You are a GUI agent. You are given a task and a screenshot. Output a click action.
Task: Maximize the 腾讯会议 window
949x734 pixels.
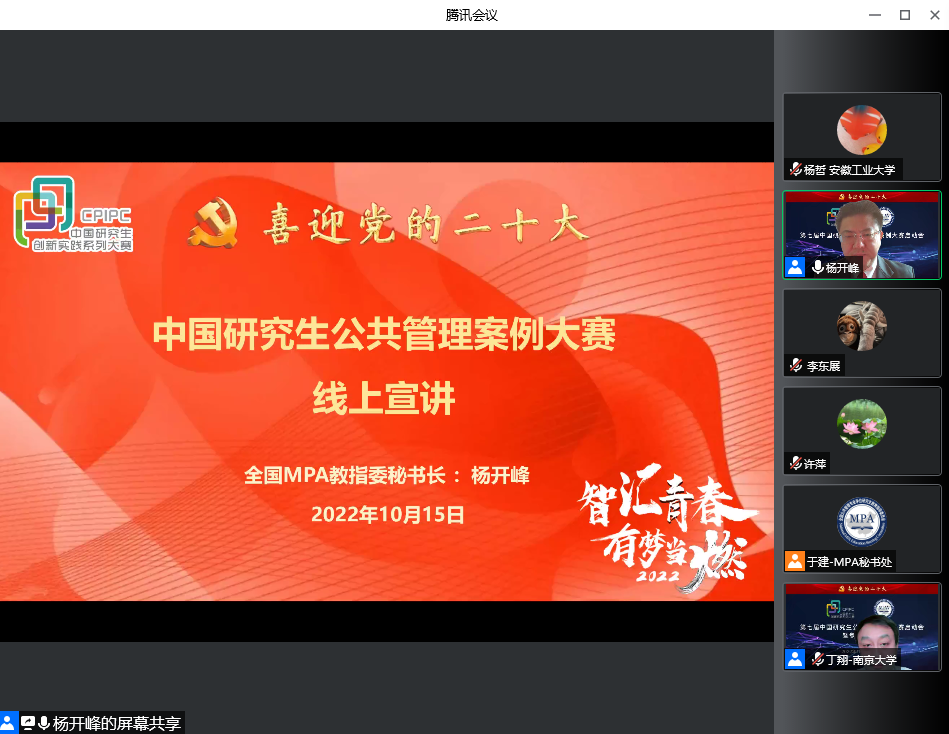(904, 15)
